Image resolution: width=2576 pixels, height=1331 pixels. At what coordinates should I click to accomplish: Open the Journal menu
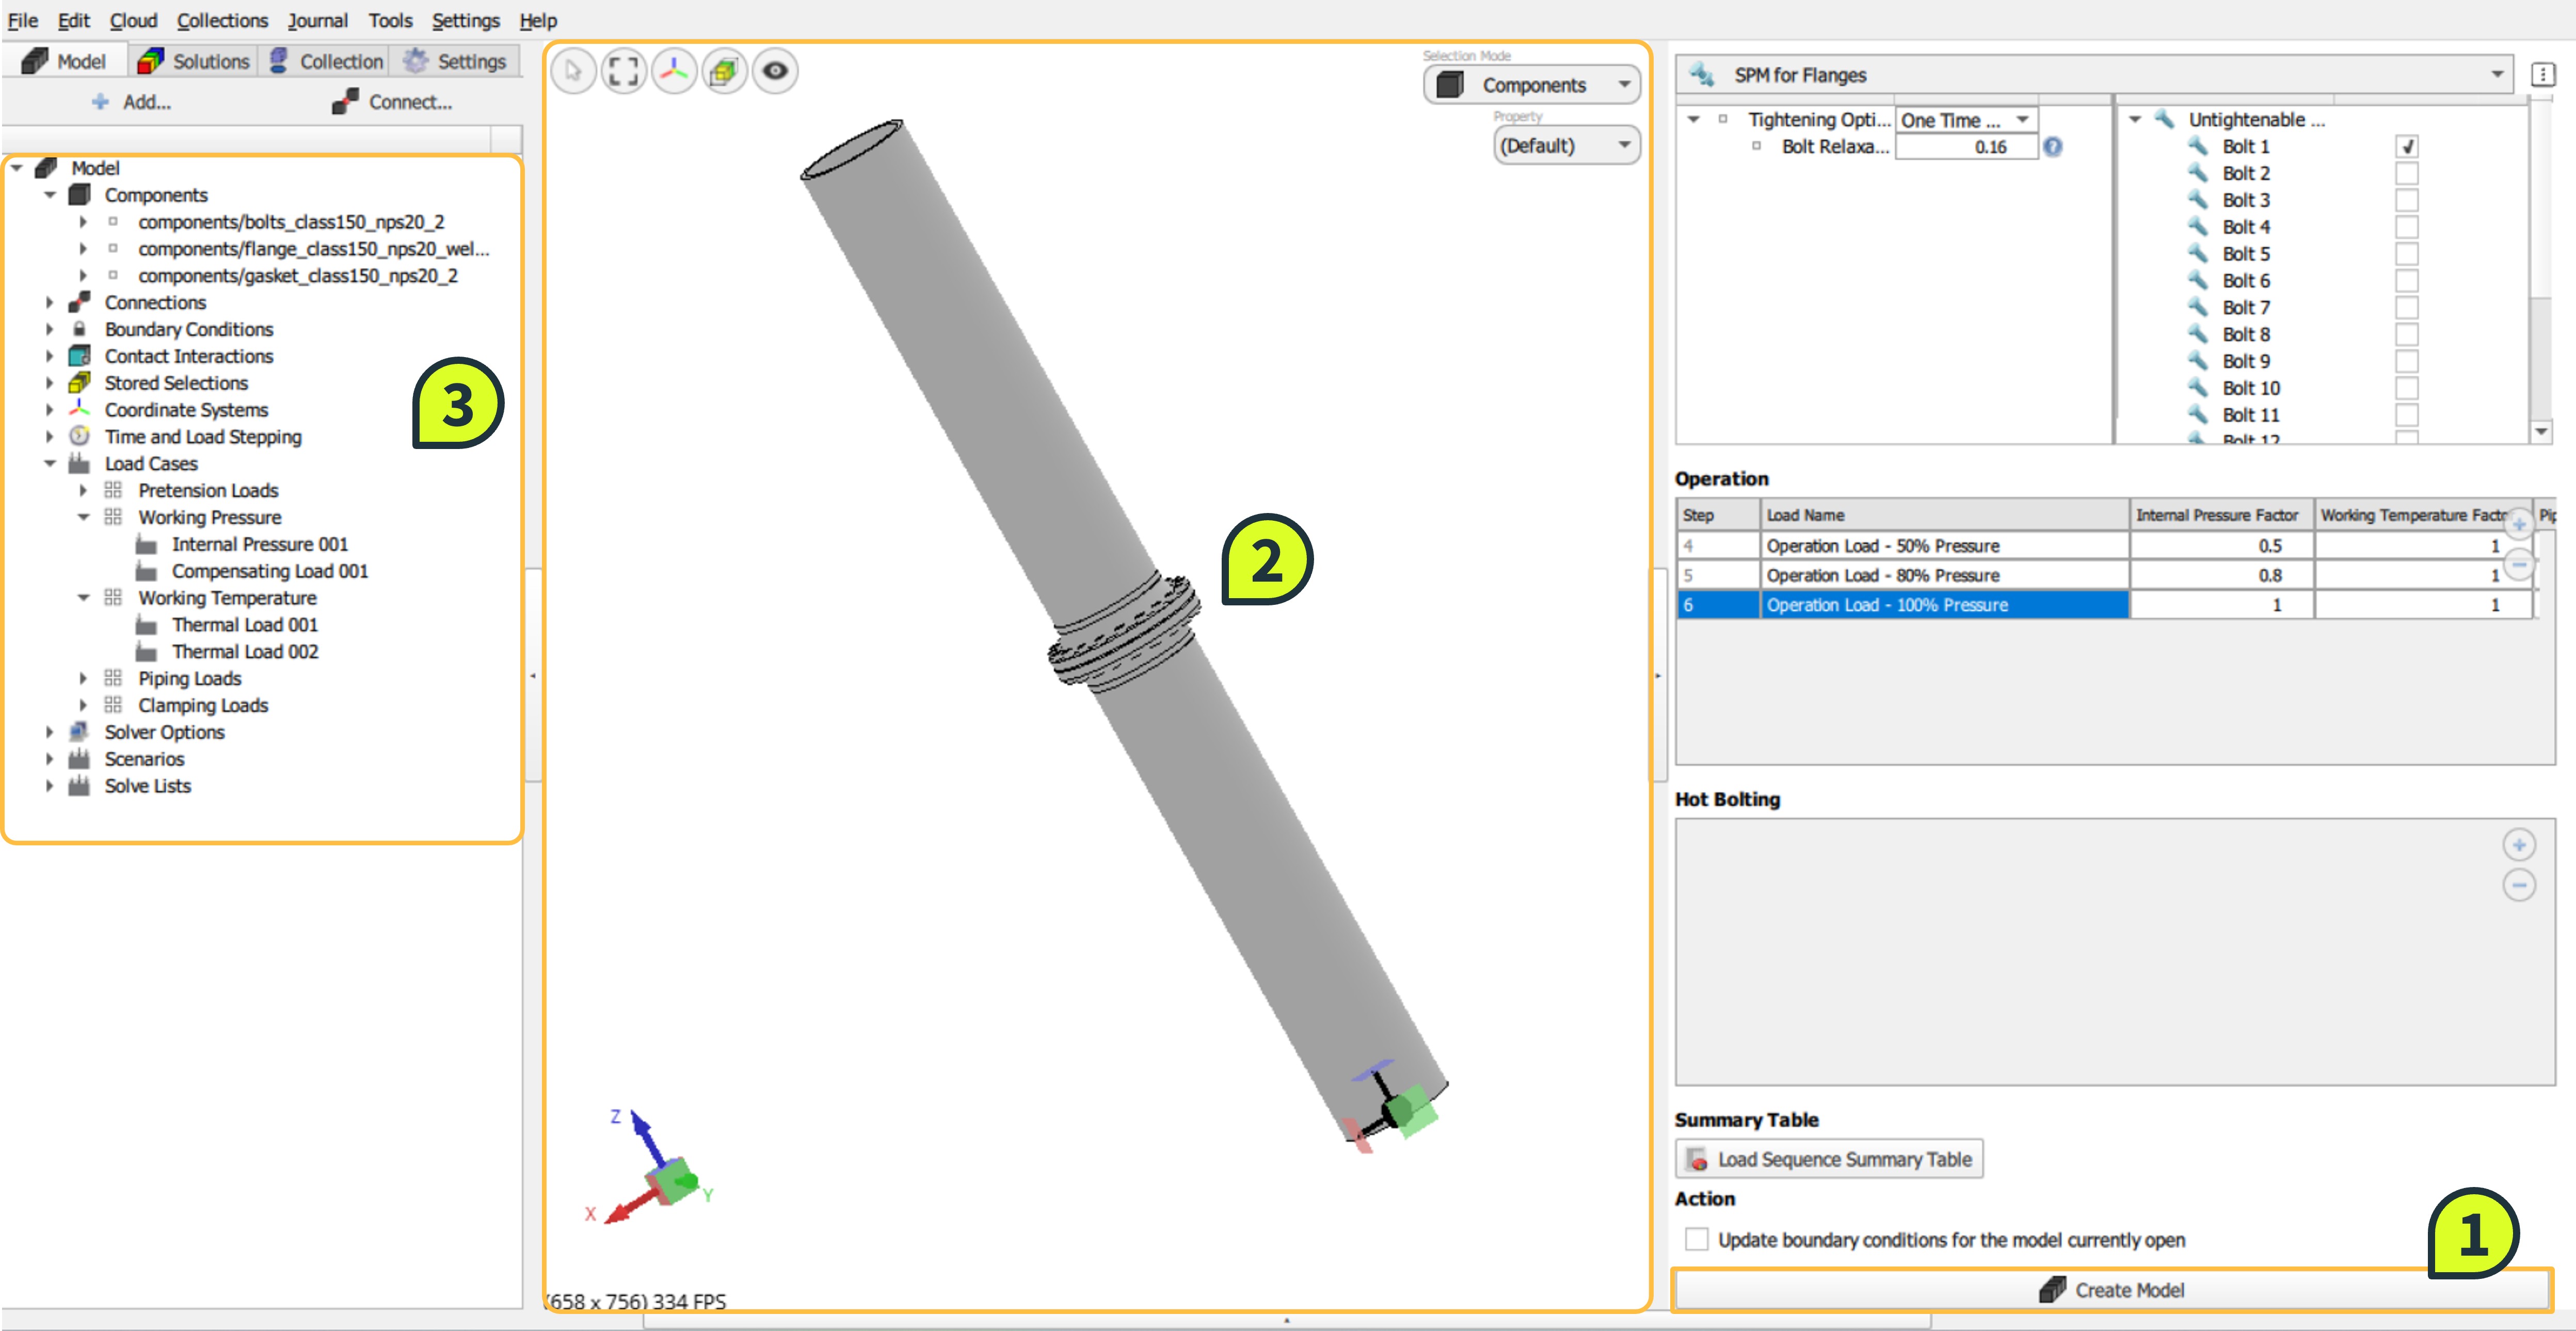317,20
